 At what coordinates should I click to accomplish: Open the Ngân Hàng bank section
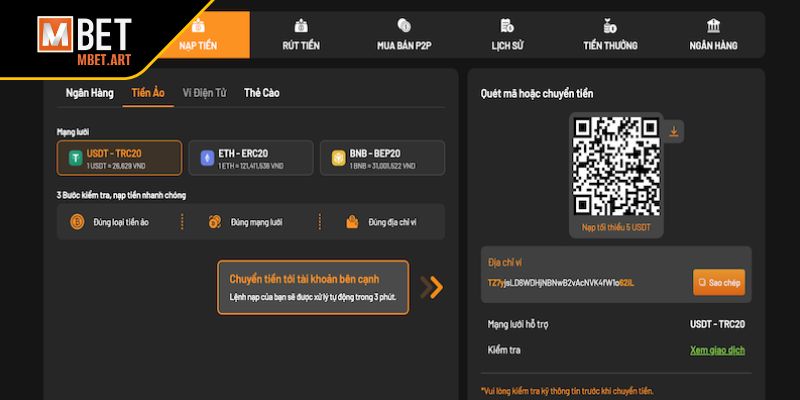coord(713,35)
